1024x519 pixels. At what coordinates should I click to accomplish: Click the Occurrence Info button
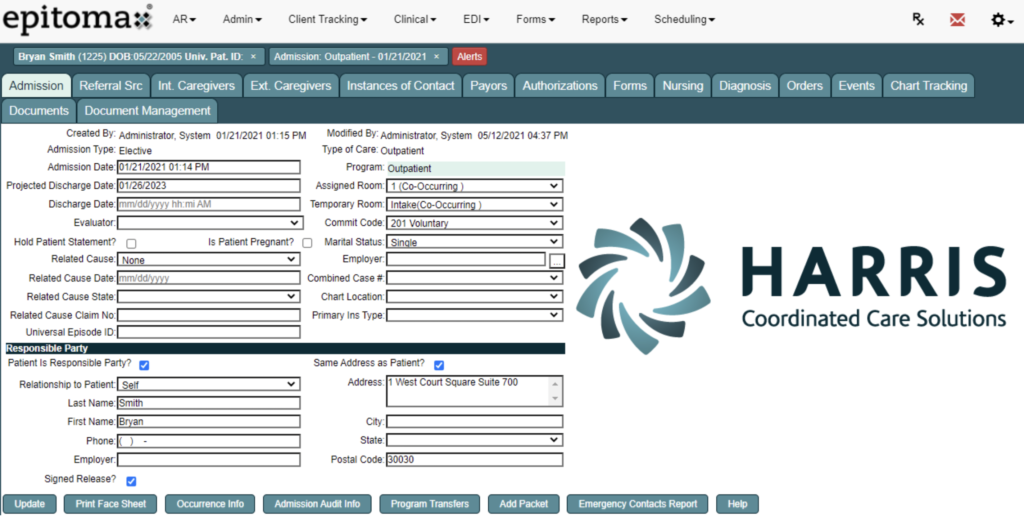(210, 504)
